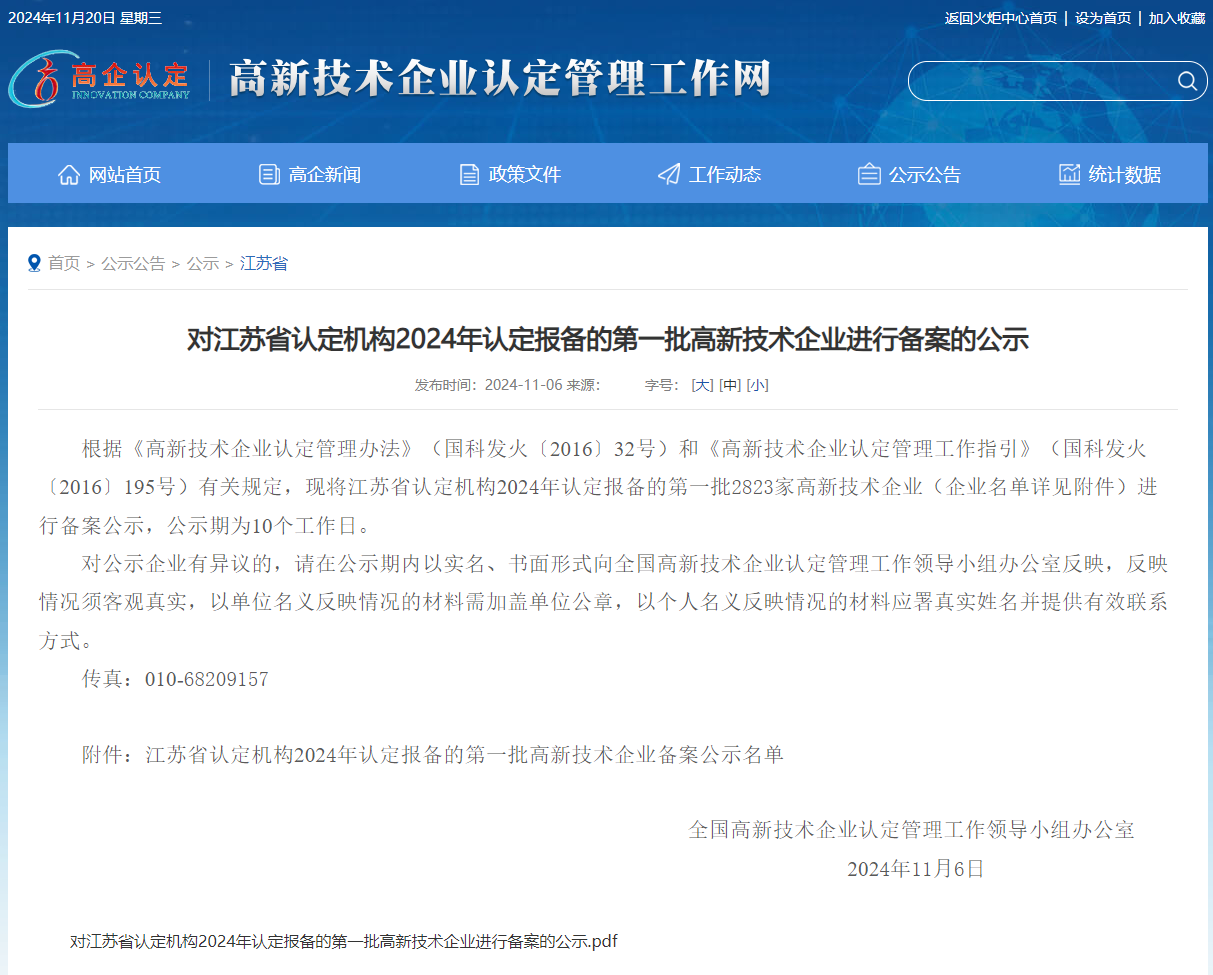Go to 首页 in breadcrumb
The height and width of the screenshot is (975, 1213).
(x=64, y=263)
